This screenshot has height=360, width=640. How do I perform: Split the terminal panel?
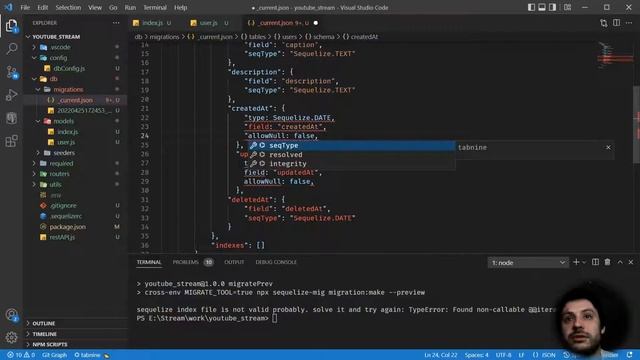coord(596,262)
